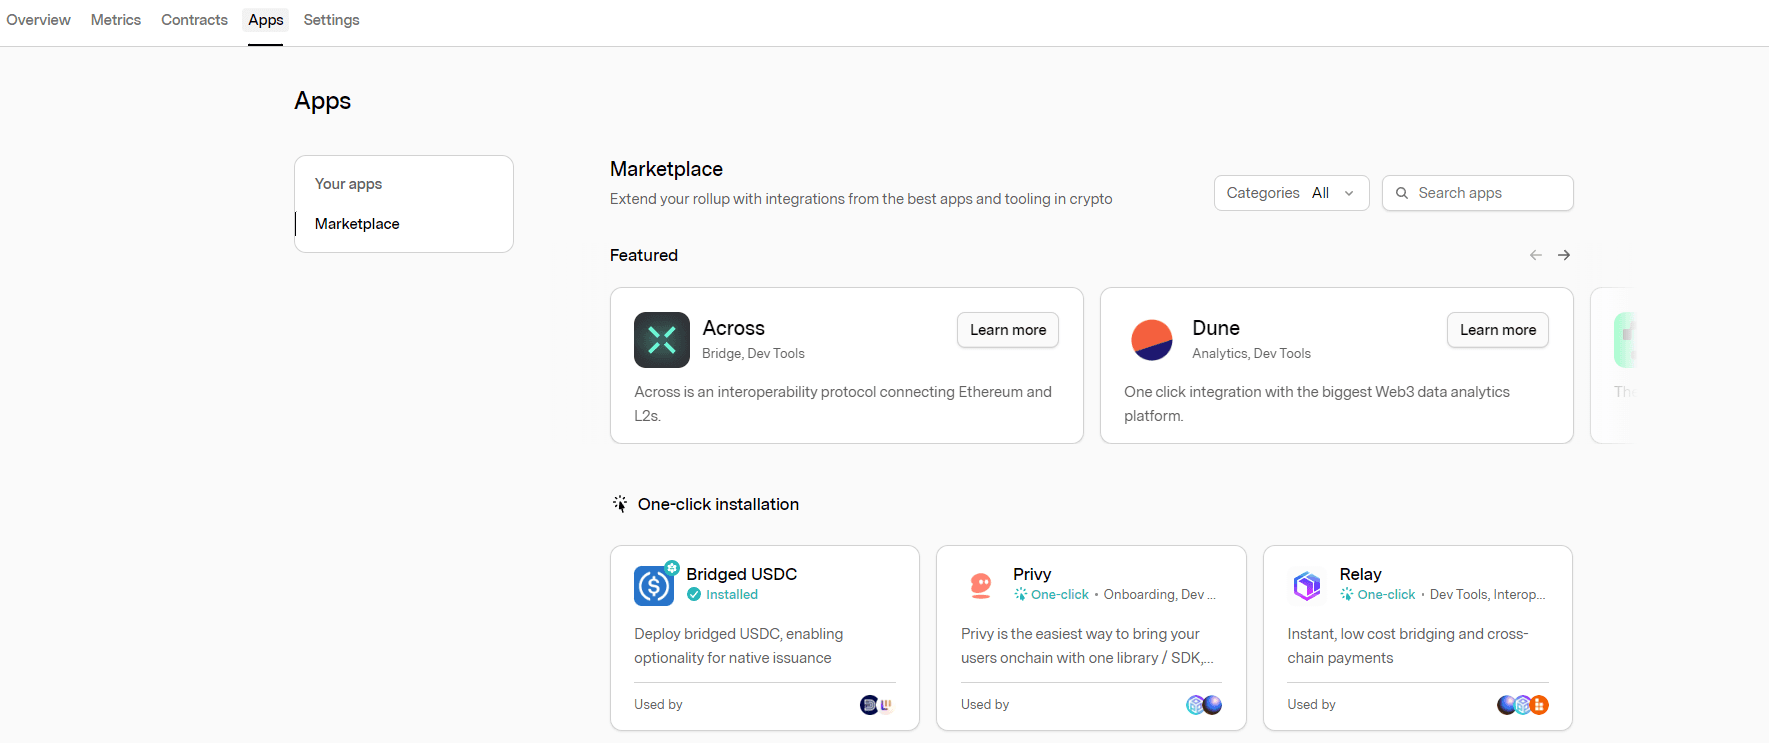Switch to the Metrics tab
Viewport: 1769px width, 743px height.
(x=115, y=19)
